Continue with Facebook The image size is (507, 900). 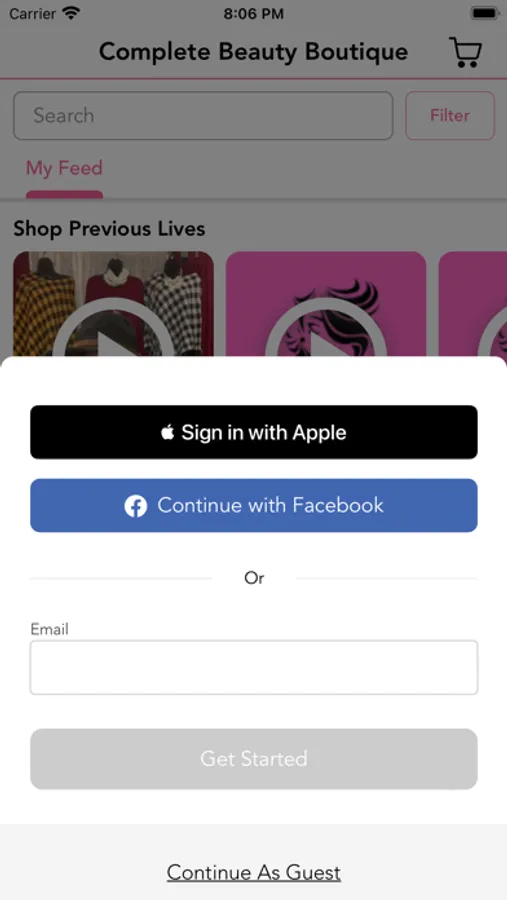(254, 506)
